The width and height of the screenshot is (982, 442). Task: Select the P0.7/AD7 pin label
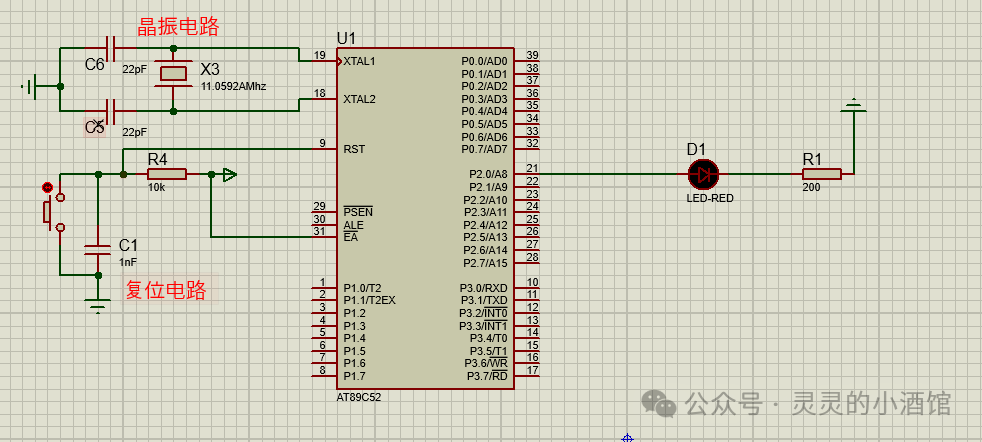(485, 149)
